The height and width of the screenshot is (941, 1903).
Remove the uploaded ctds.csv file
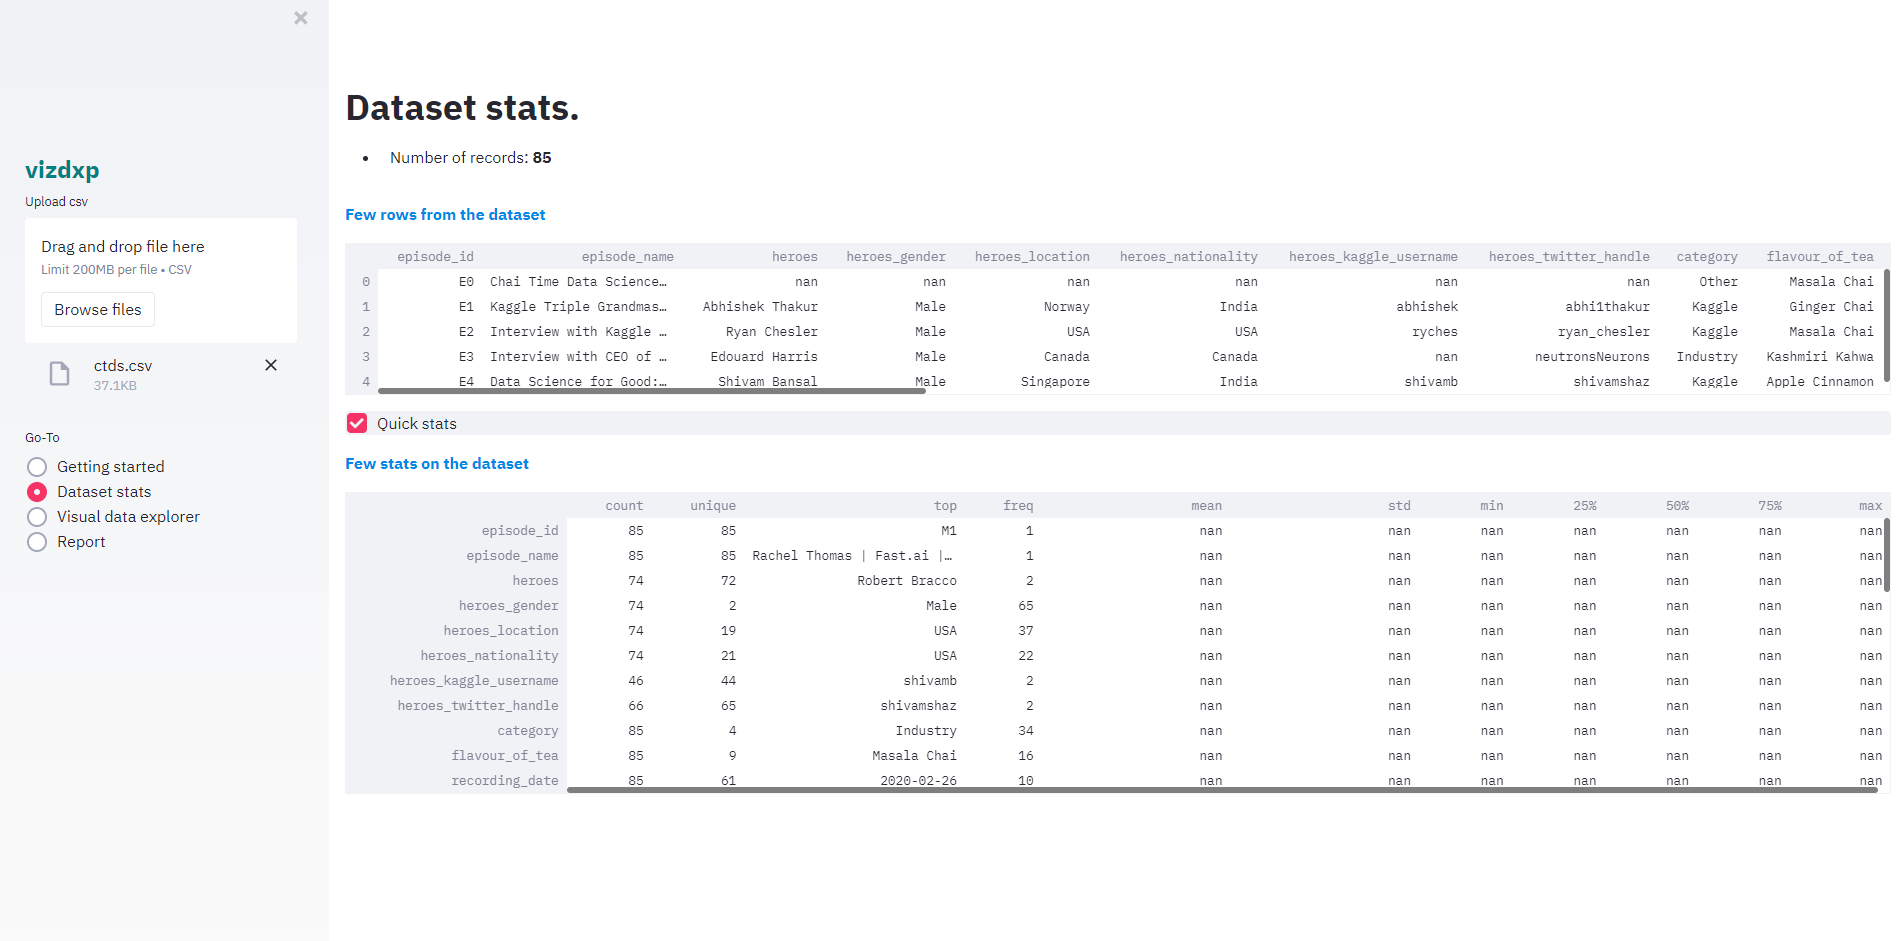270,365
